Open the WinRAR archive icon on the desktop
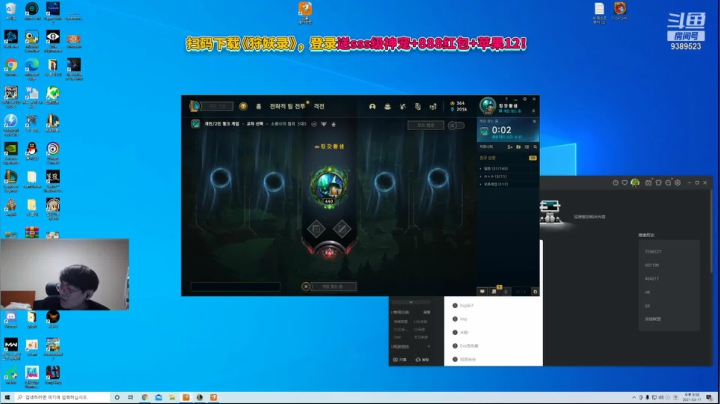 32,233
